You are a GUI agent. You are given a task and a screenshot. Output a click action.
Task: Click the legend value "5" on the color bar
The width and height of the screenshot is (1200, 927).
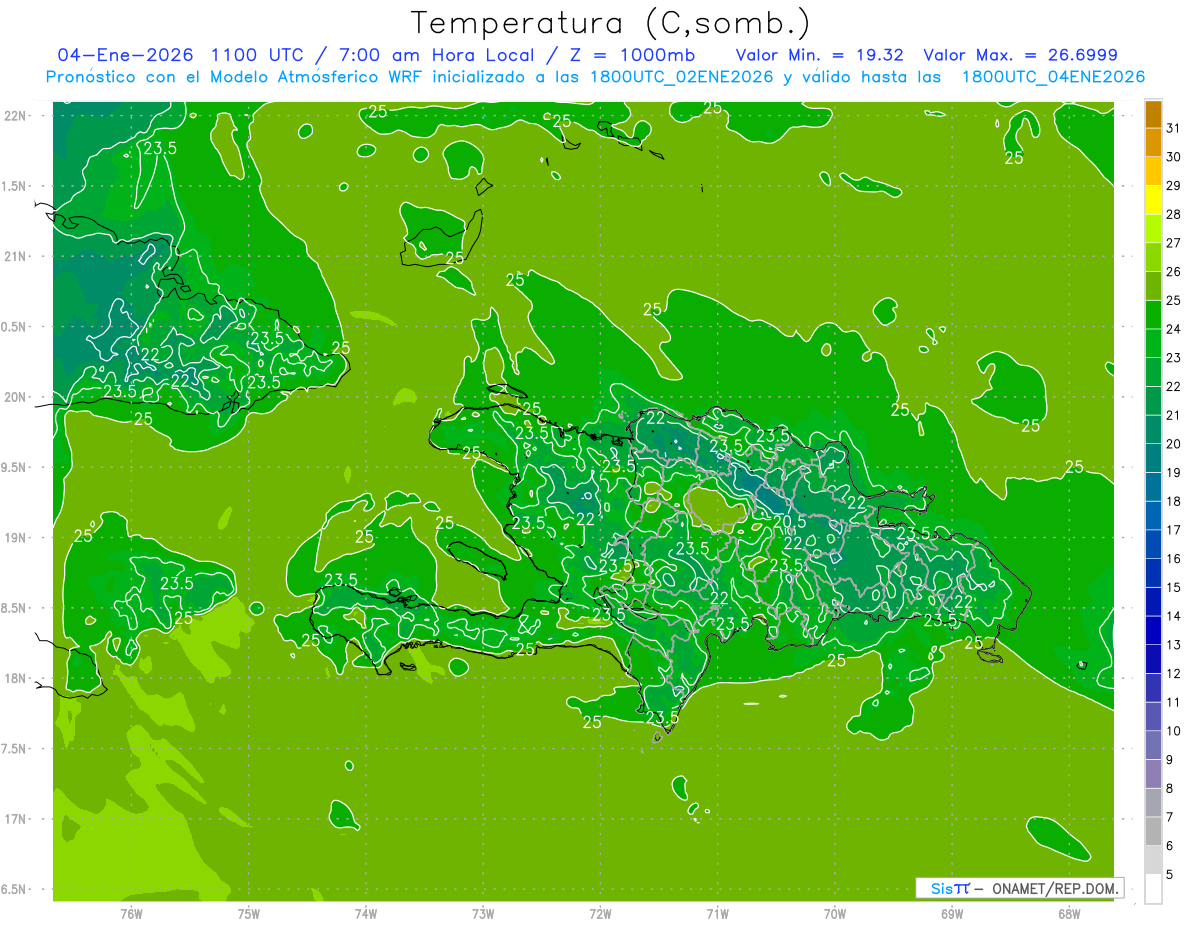point(1169,875)
